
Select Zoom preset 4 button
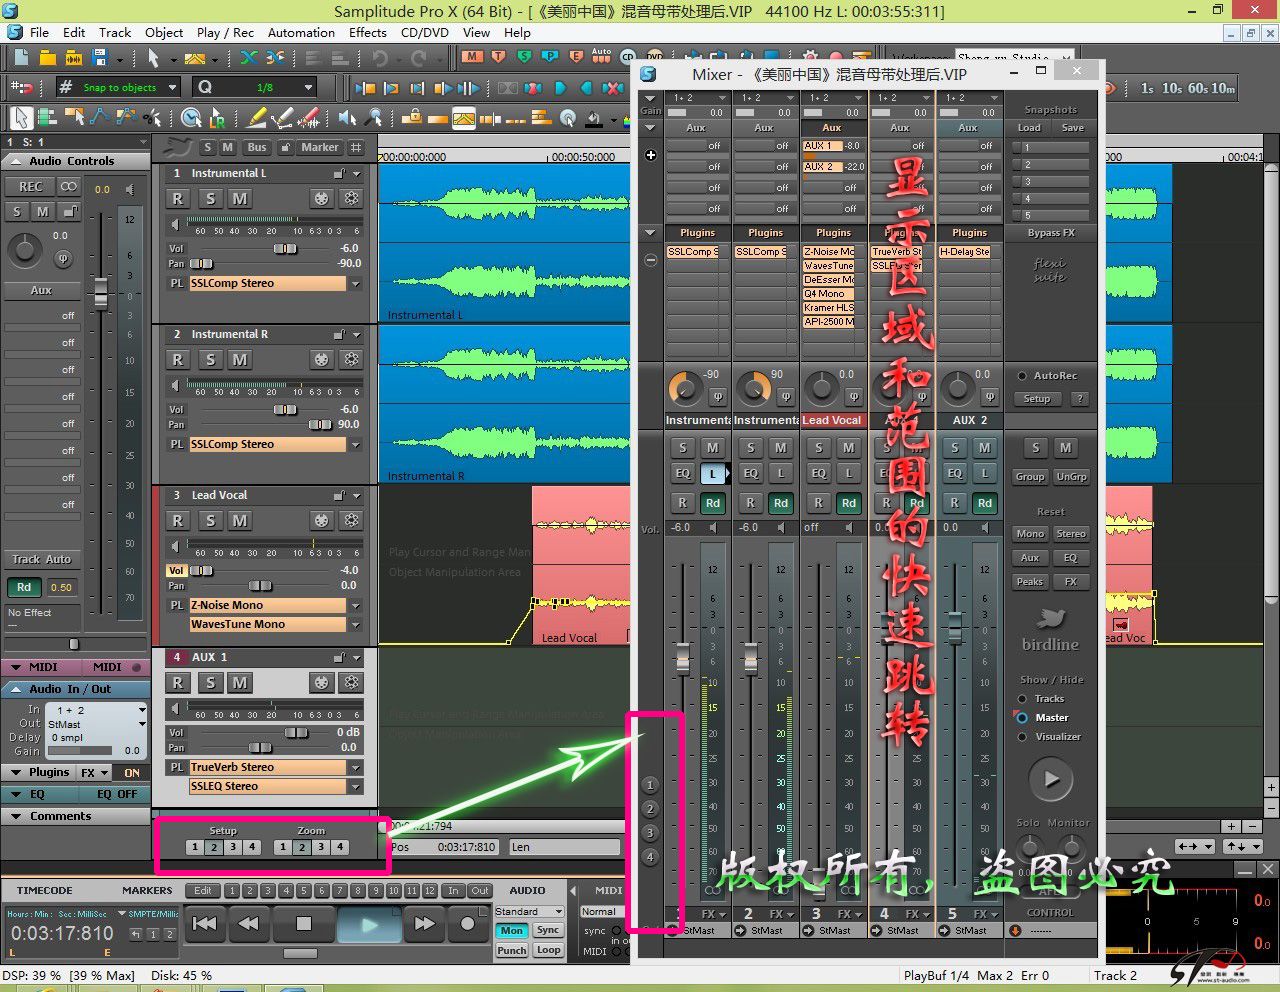[340, 847]
